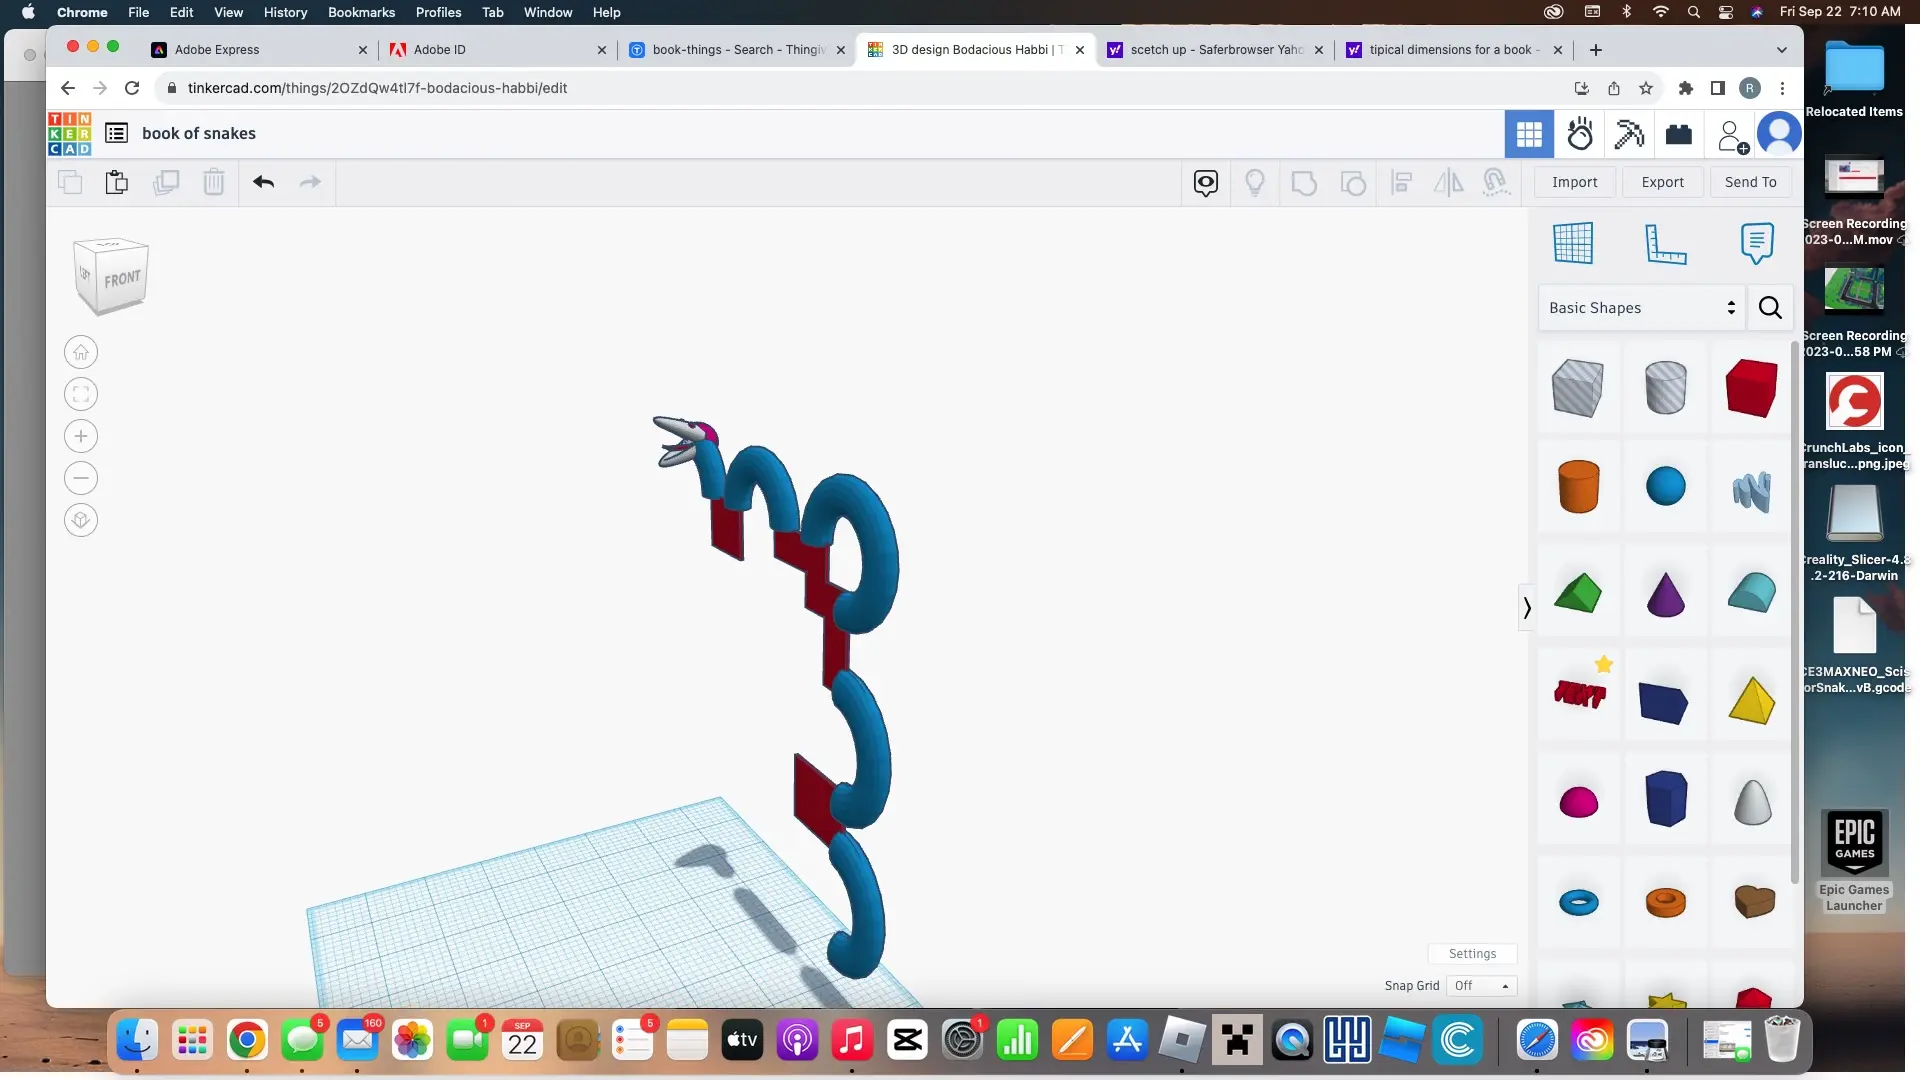This screenshot has height=1080, width=1920.
Task: Click the Group shapes icon
Action: point(1304,183)
